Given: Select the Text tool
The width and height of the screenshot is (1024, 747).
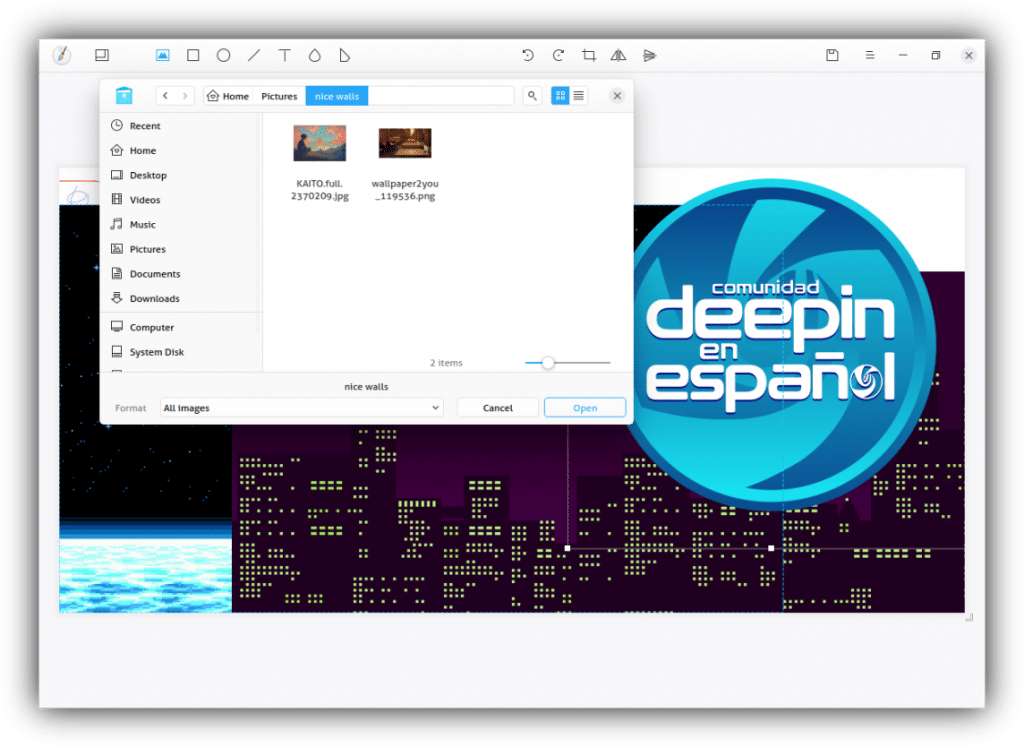Looking at the screenshot, I should tap(285, 56).
